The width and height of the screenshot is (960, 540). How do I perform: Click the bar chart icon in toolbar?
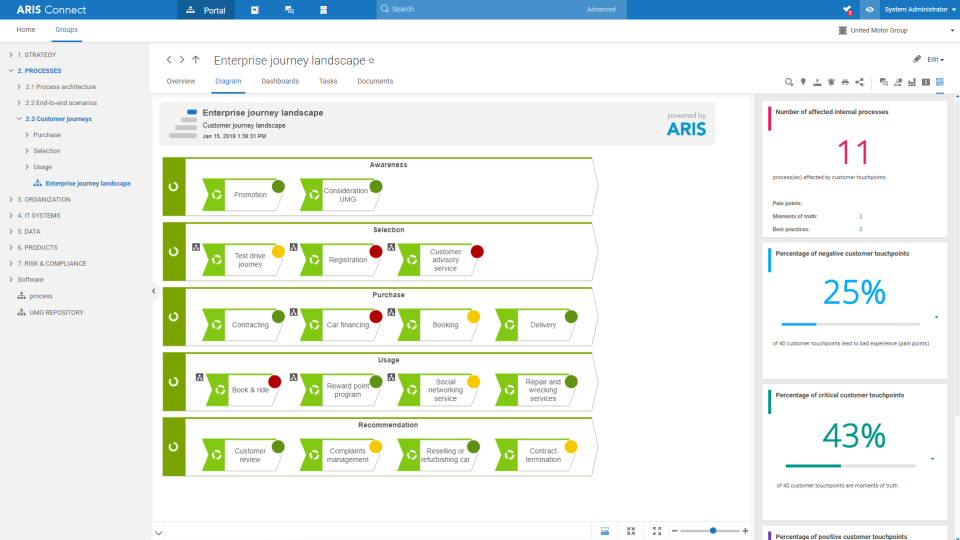click(x=912, y=82)
